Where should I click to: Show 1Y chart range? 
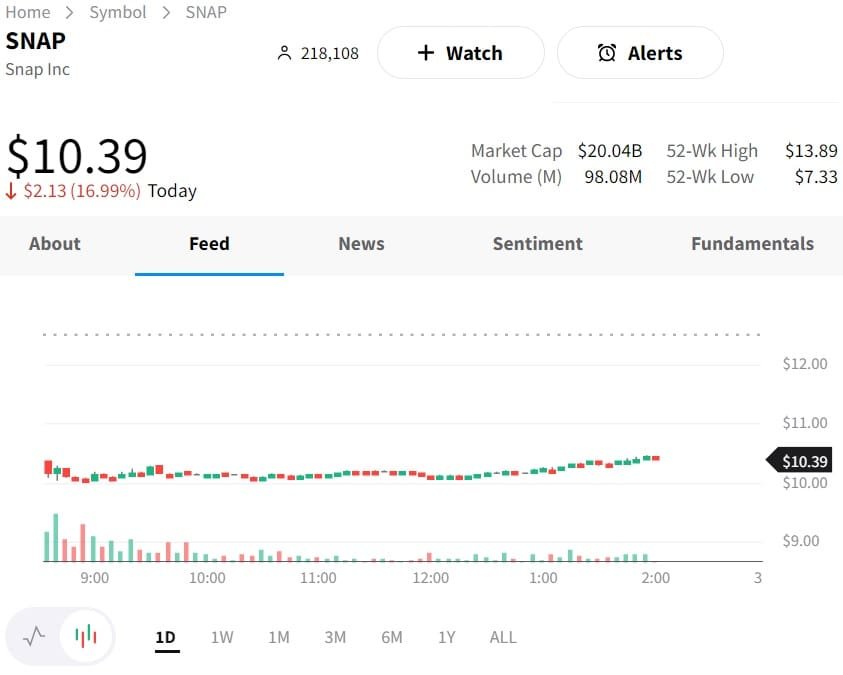pyautogui.click(x=446, y=637)
